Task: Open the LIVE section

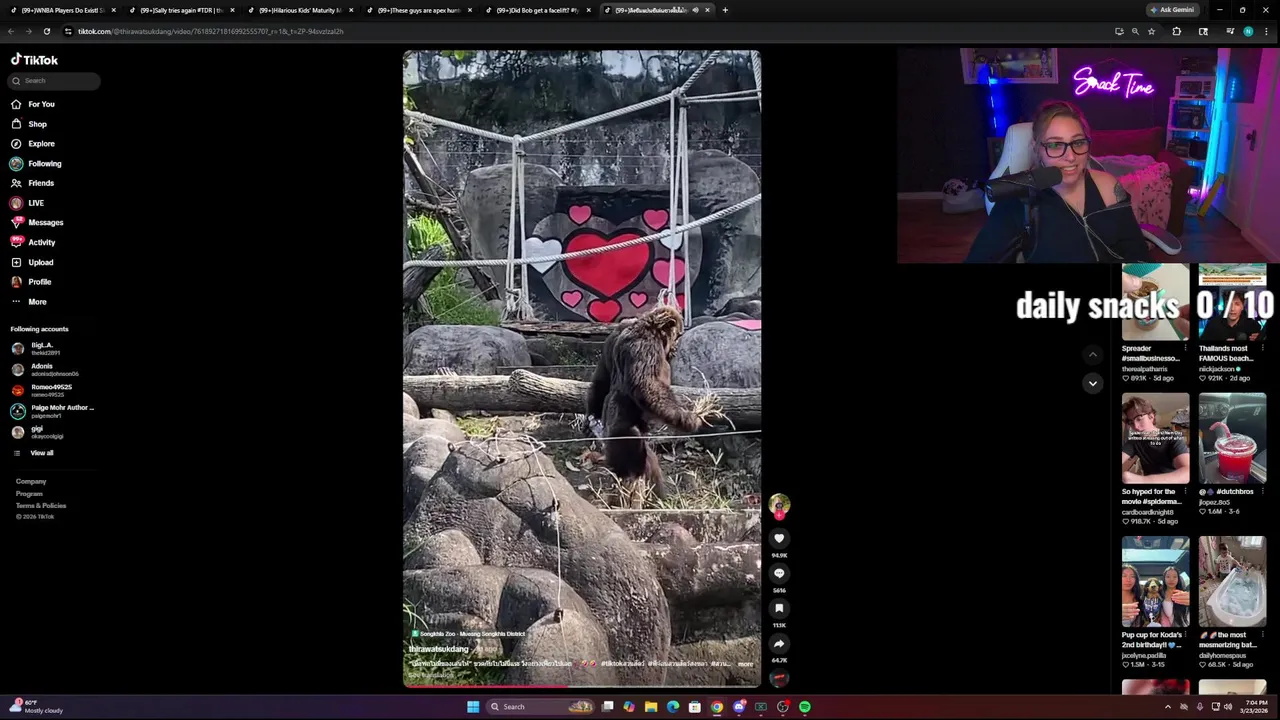Action: coord(27,203)
